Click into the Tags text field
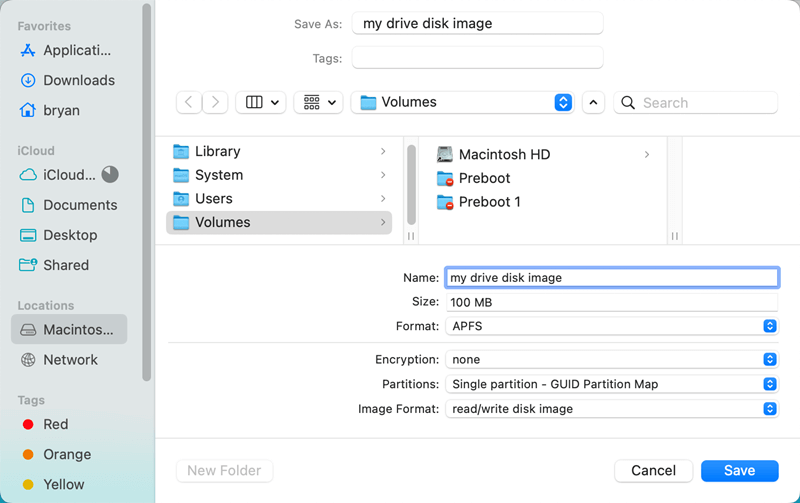This screenshot has width=800, height=503. click(477, 58)
